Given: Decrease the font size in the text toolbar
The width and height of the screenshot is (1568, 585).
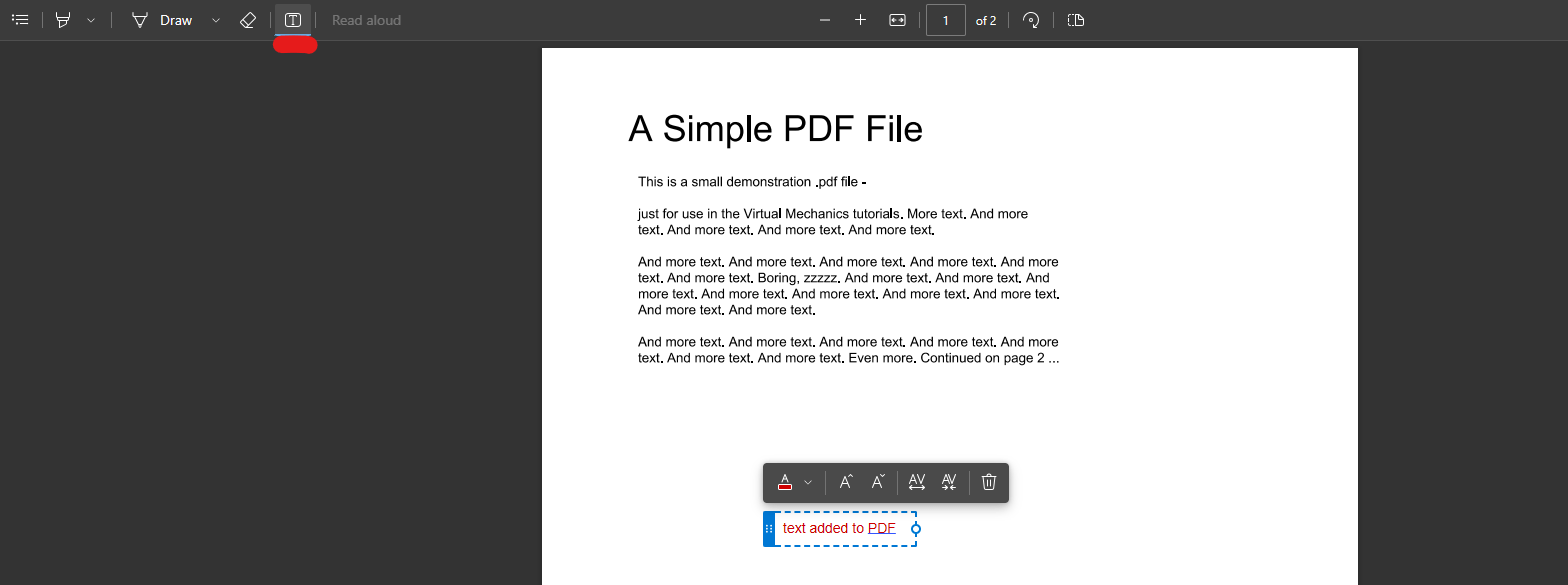Looking at the screenshot, I should pyautogui.click(x=878, y=482).
